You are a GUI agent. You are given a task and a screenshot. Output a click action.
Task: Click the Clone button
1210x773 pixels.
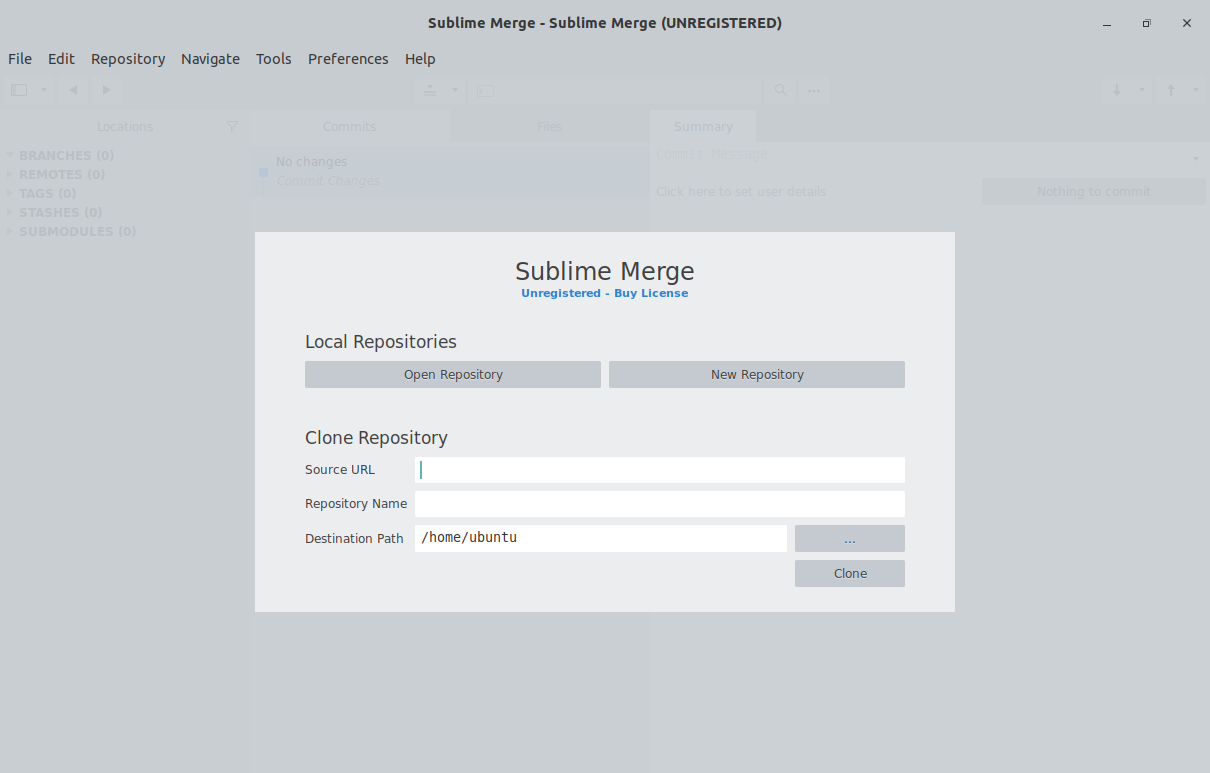click(850, 573)
